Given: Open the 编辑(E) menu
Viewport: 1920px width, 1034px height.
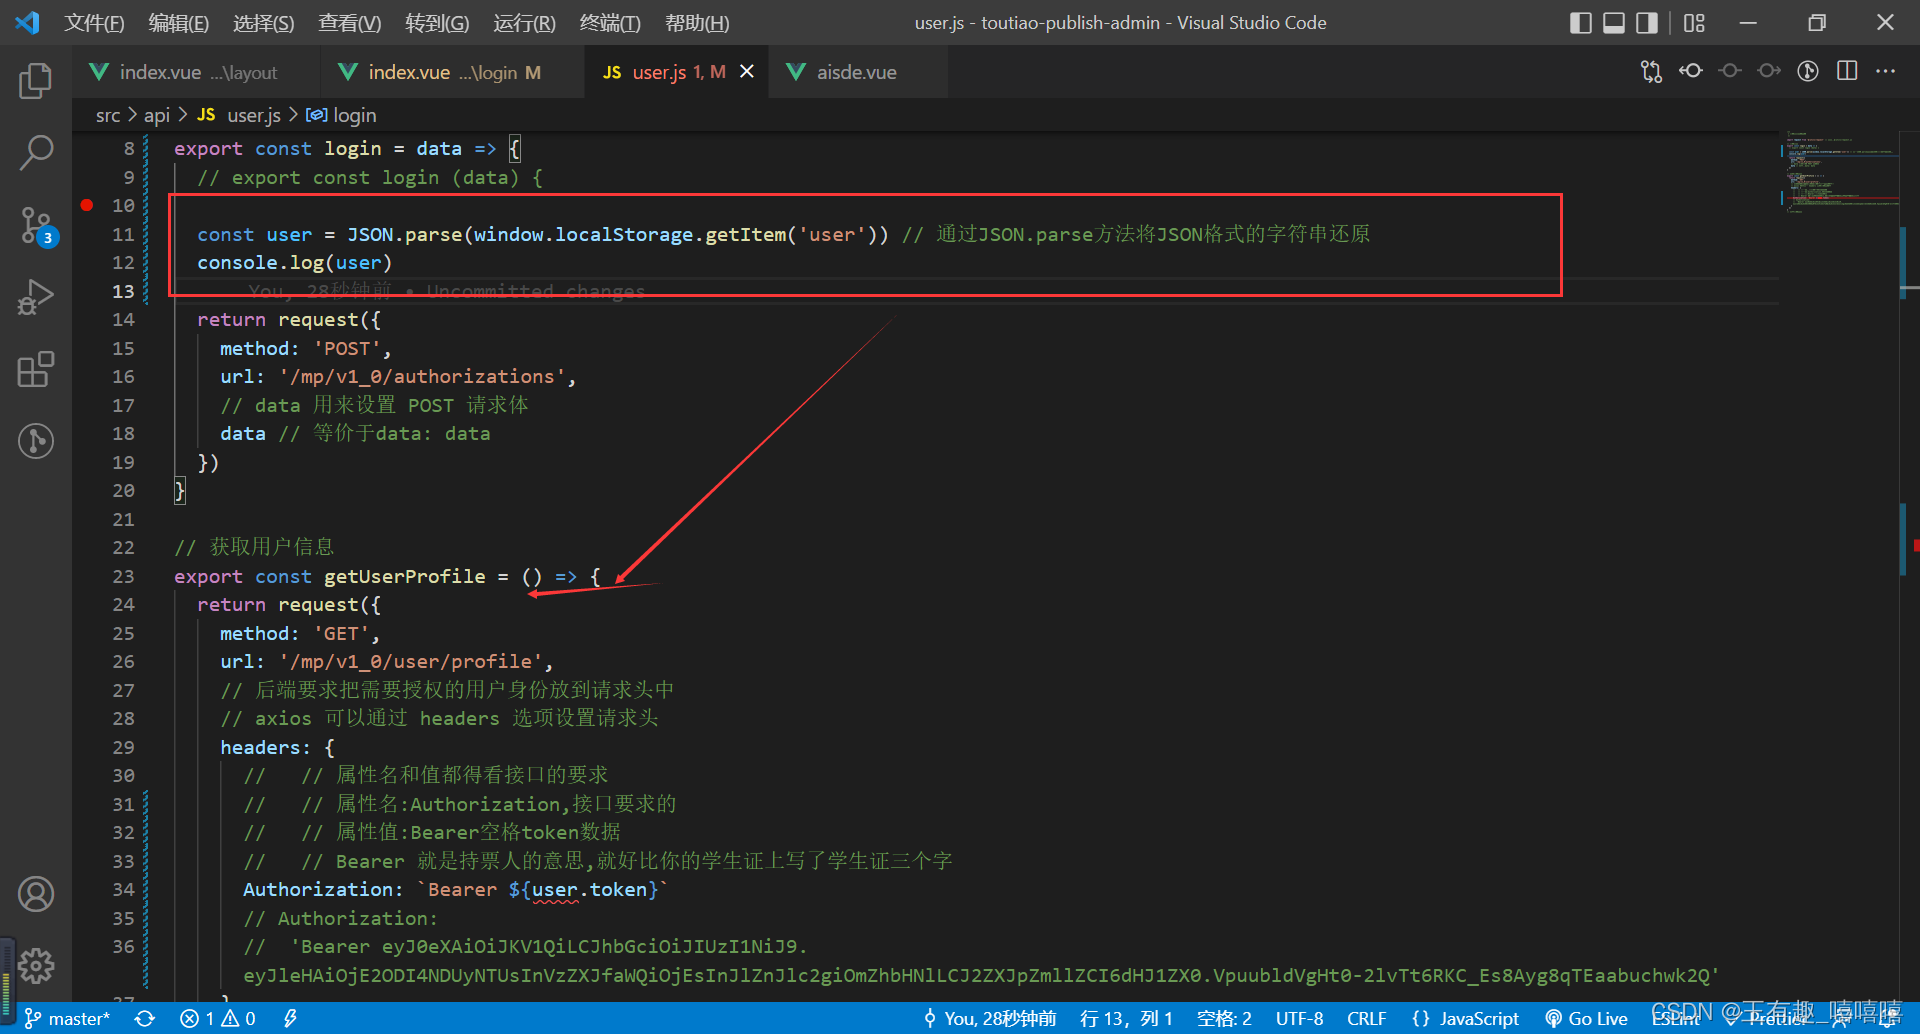Looking at the screenshot, I should point(178,23).
